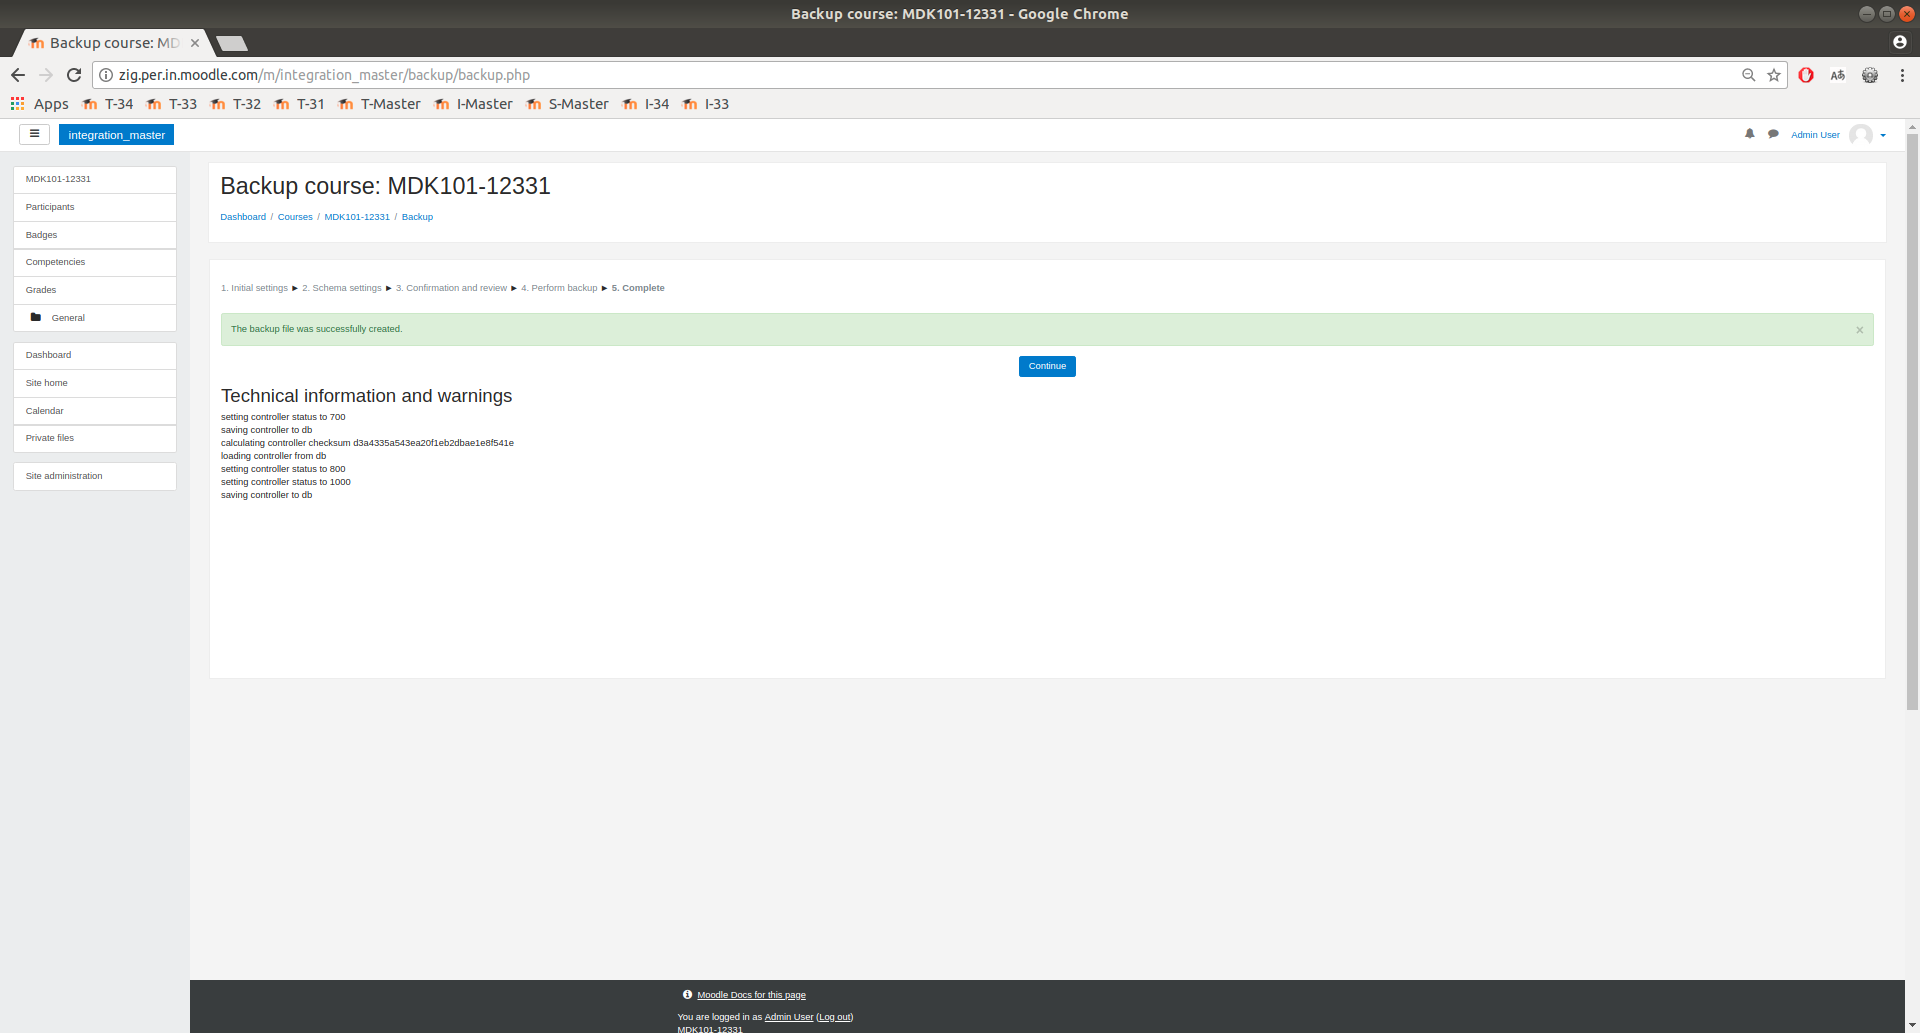This screenshot has height=1033, width=1920.
Task: Open the T-Master bookmark
Action: point(380,104)
